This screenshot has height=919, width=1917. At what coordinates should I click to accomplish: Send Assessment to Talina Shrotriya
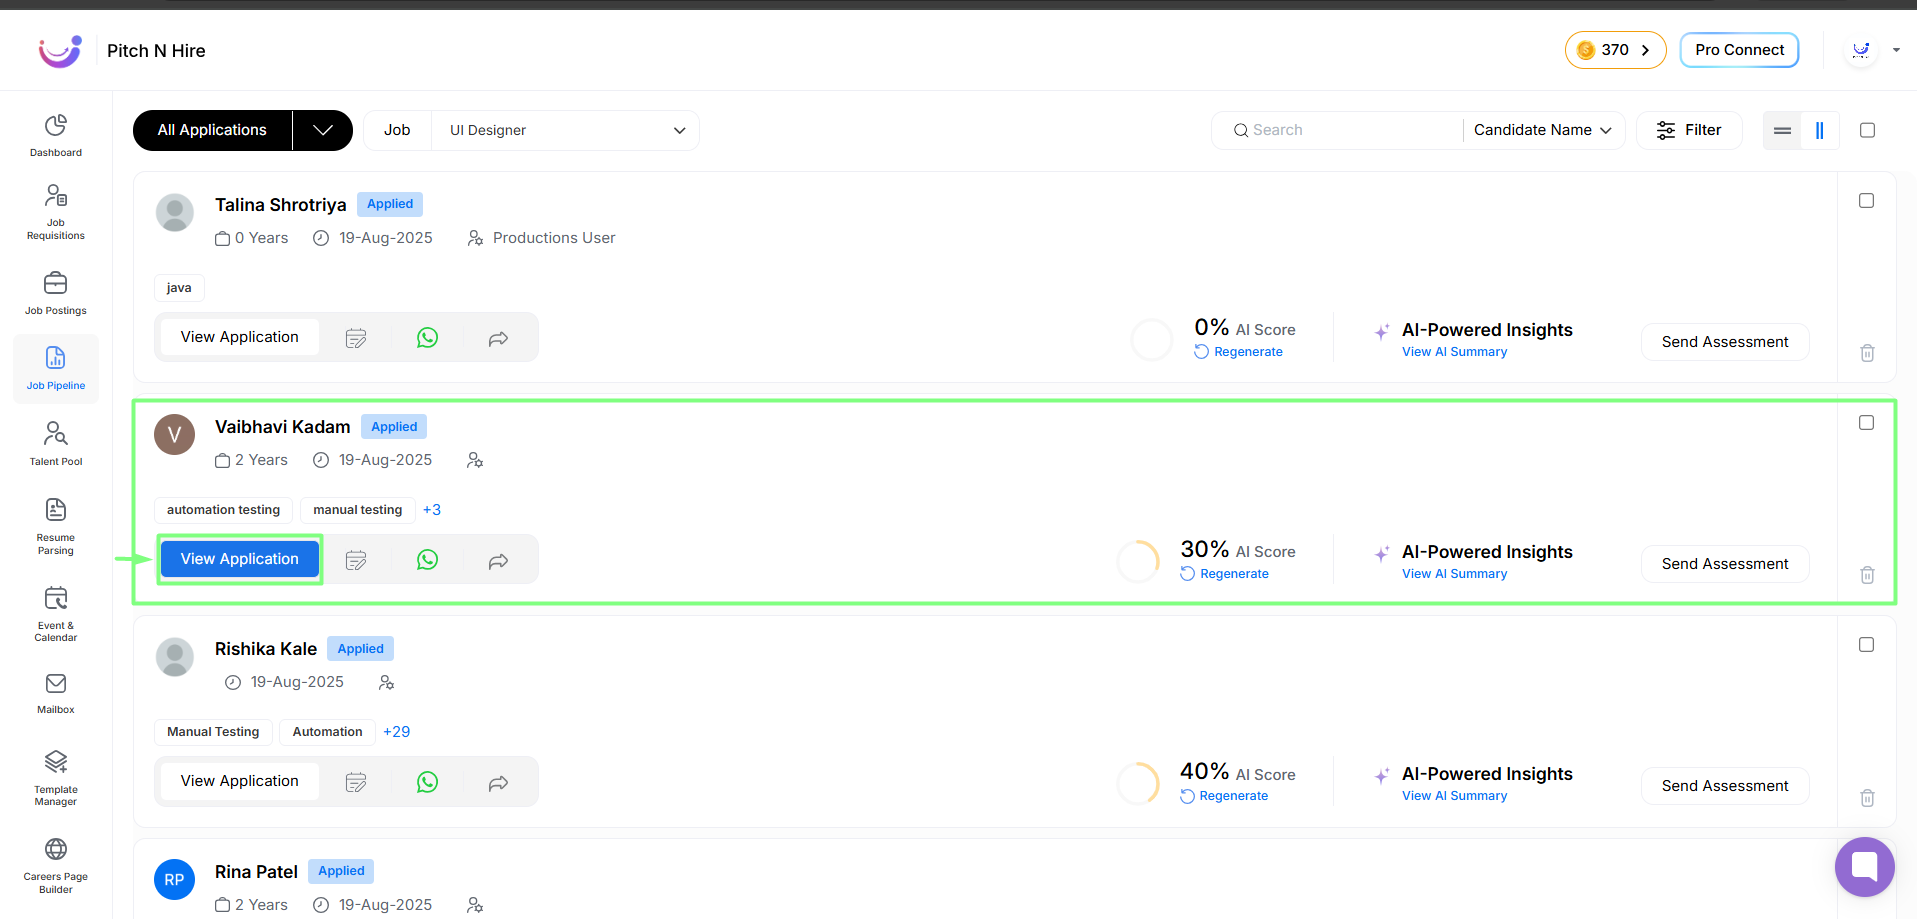tap(1725, 342)
